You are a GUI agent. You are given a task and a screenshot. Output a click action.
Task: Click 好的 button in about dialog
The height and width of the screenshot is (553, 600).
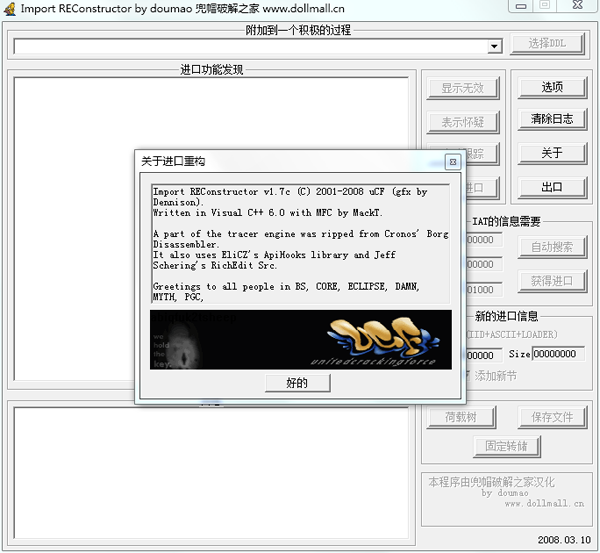click(298, 383)
